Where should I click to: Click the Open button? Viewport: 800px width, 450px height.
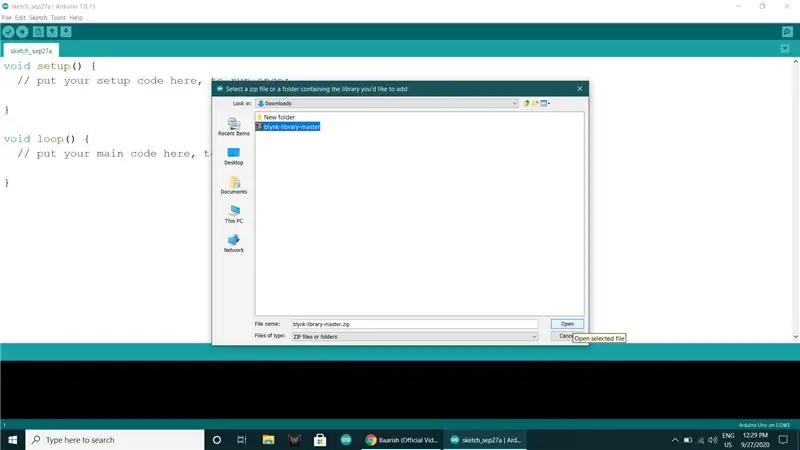tap(567, 324)
